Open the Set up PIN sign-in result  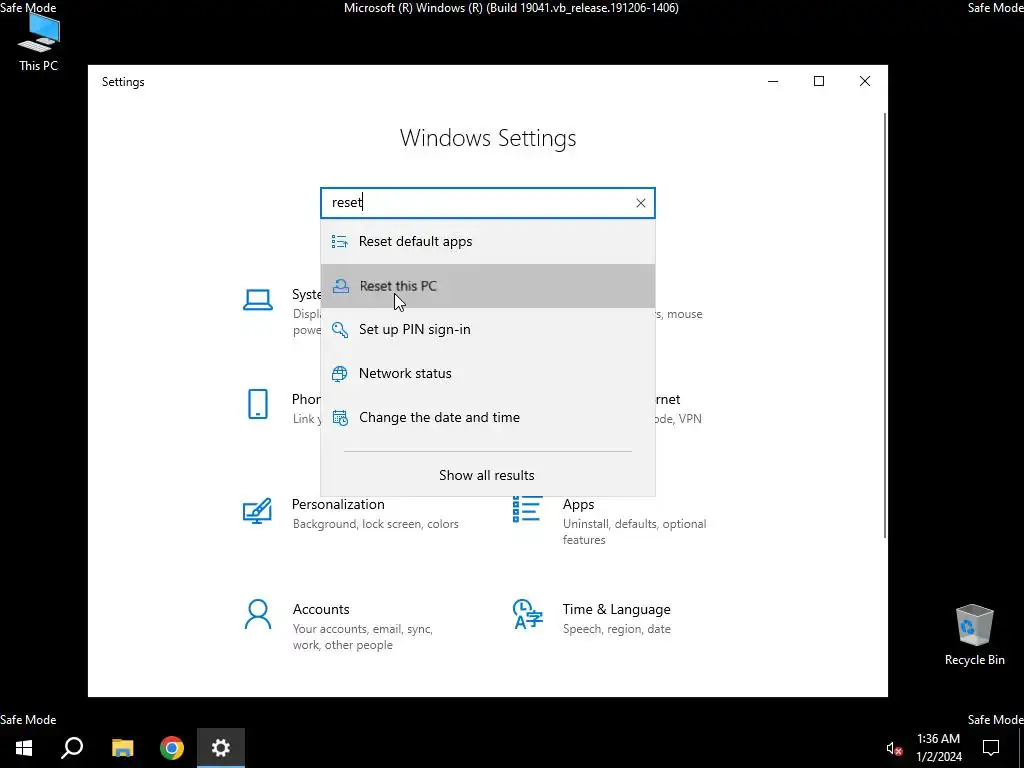(x=487, y=329)
